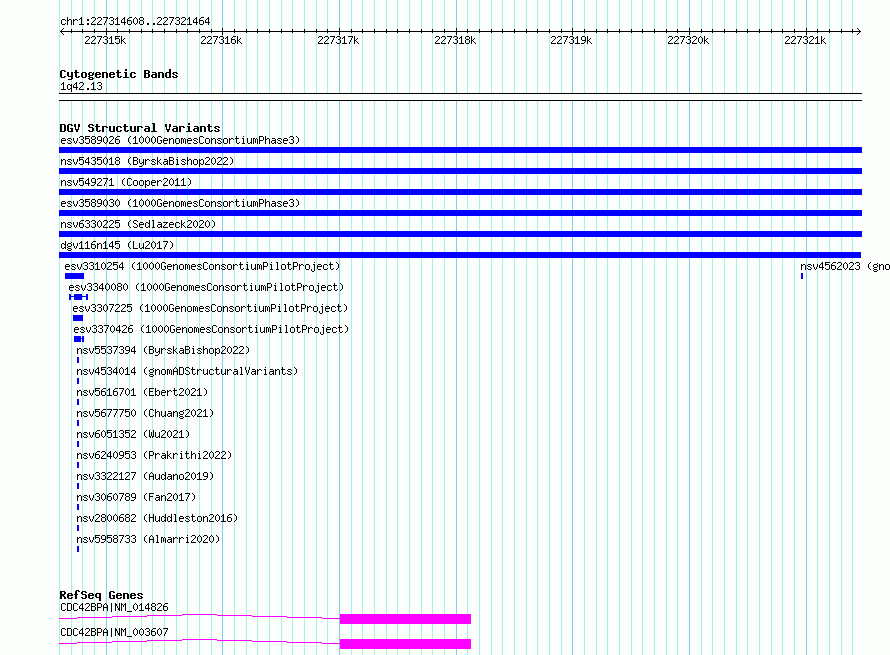Screen dimensions: 890x655
Task: Click the 227315k ruler tick label
Action: click(105, 40)
